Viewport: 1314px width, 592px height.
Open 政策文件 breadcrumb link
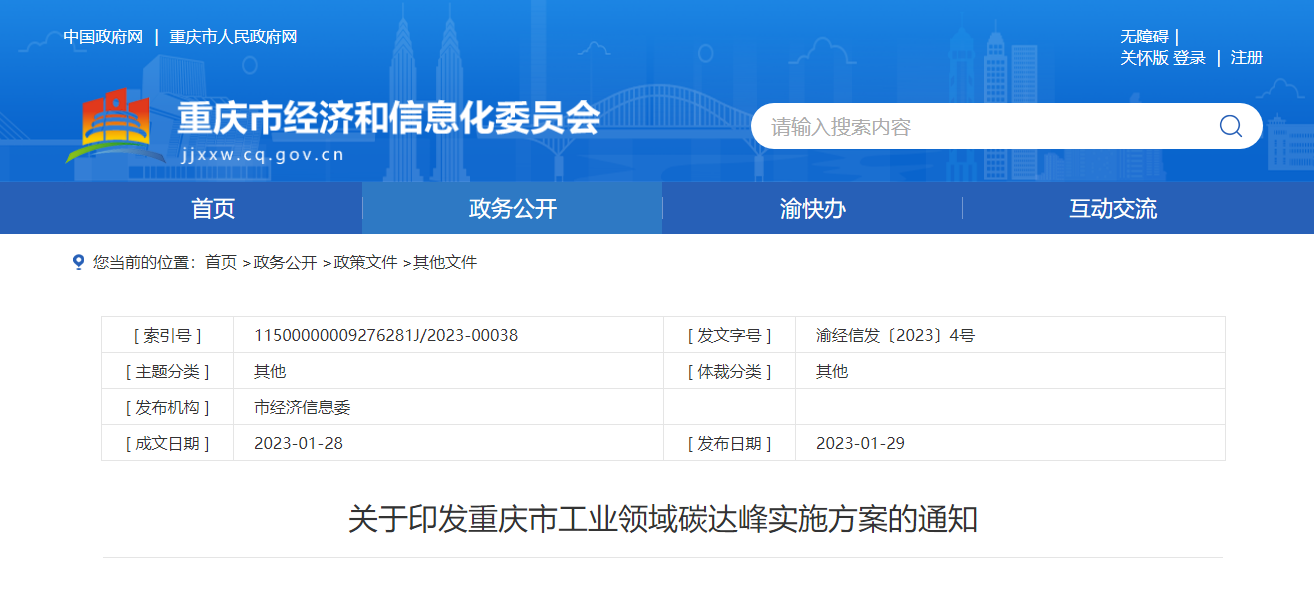pyautogui.click(x=365, y=262)
